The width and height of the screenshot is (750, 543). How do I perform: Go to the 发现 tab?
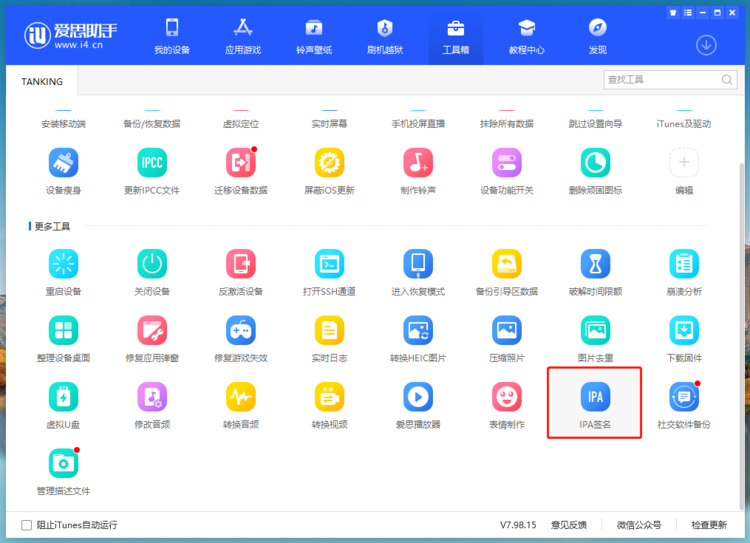597,36
